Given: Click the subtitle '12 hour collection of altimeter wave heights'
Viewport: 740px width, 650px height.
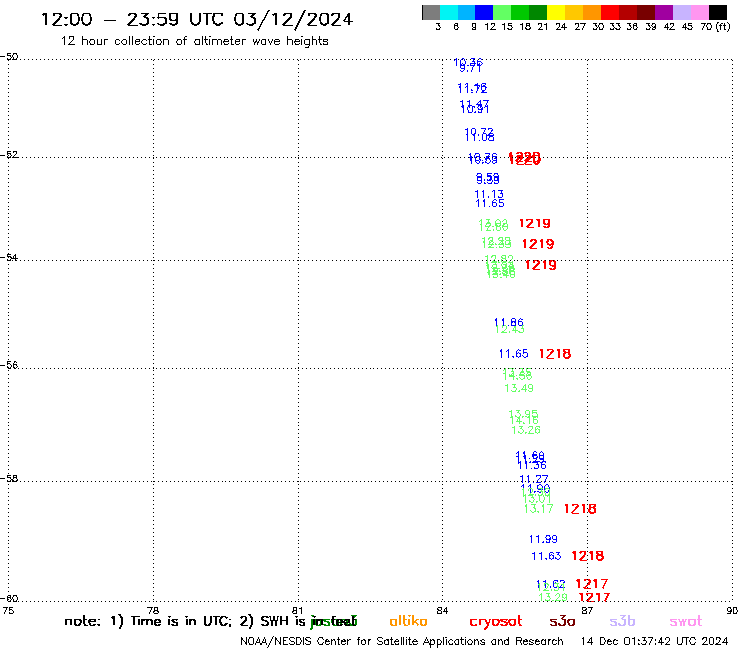Looking at the screenshot, I should point(194,41).
